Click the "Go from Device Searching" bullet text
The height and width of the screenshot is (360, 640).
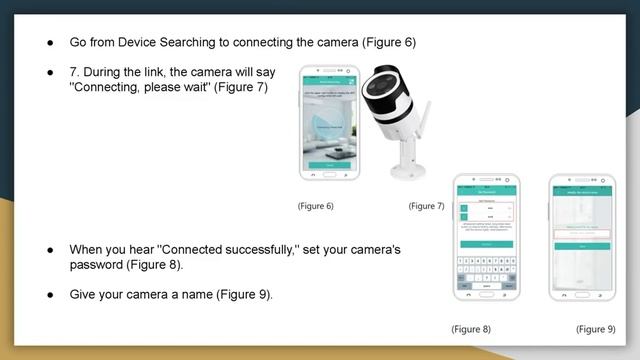pos(243,42)
